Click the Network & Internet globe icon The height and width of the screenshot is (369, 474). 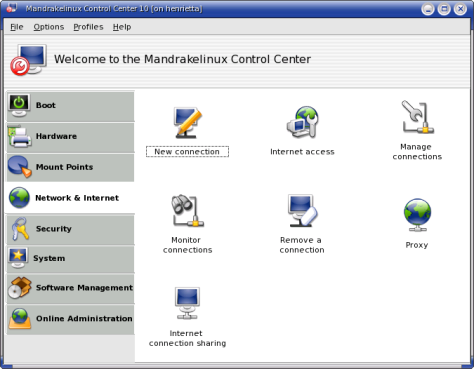19,198
